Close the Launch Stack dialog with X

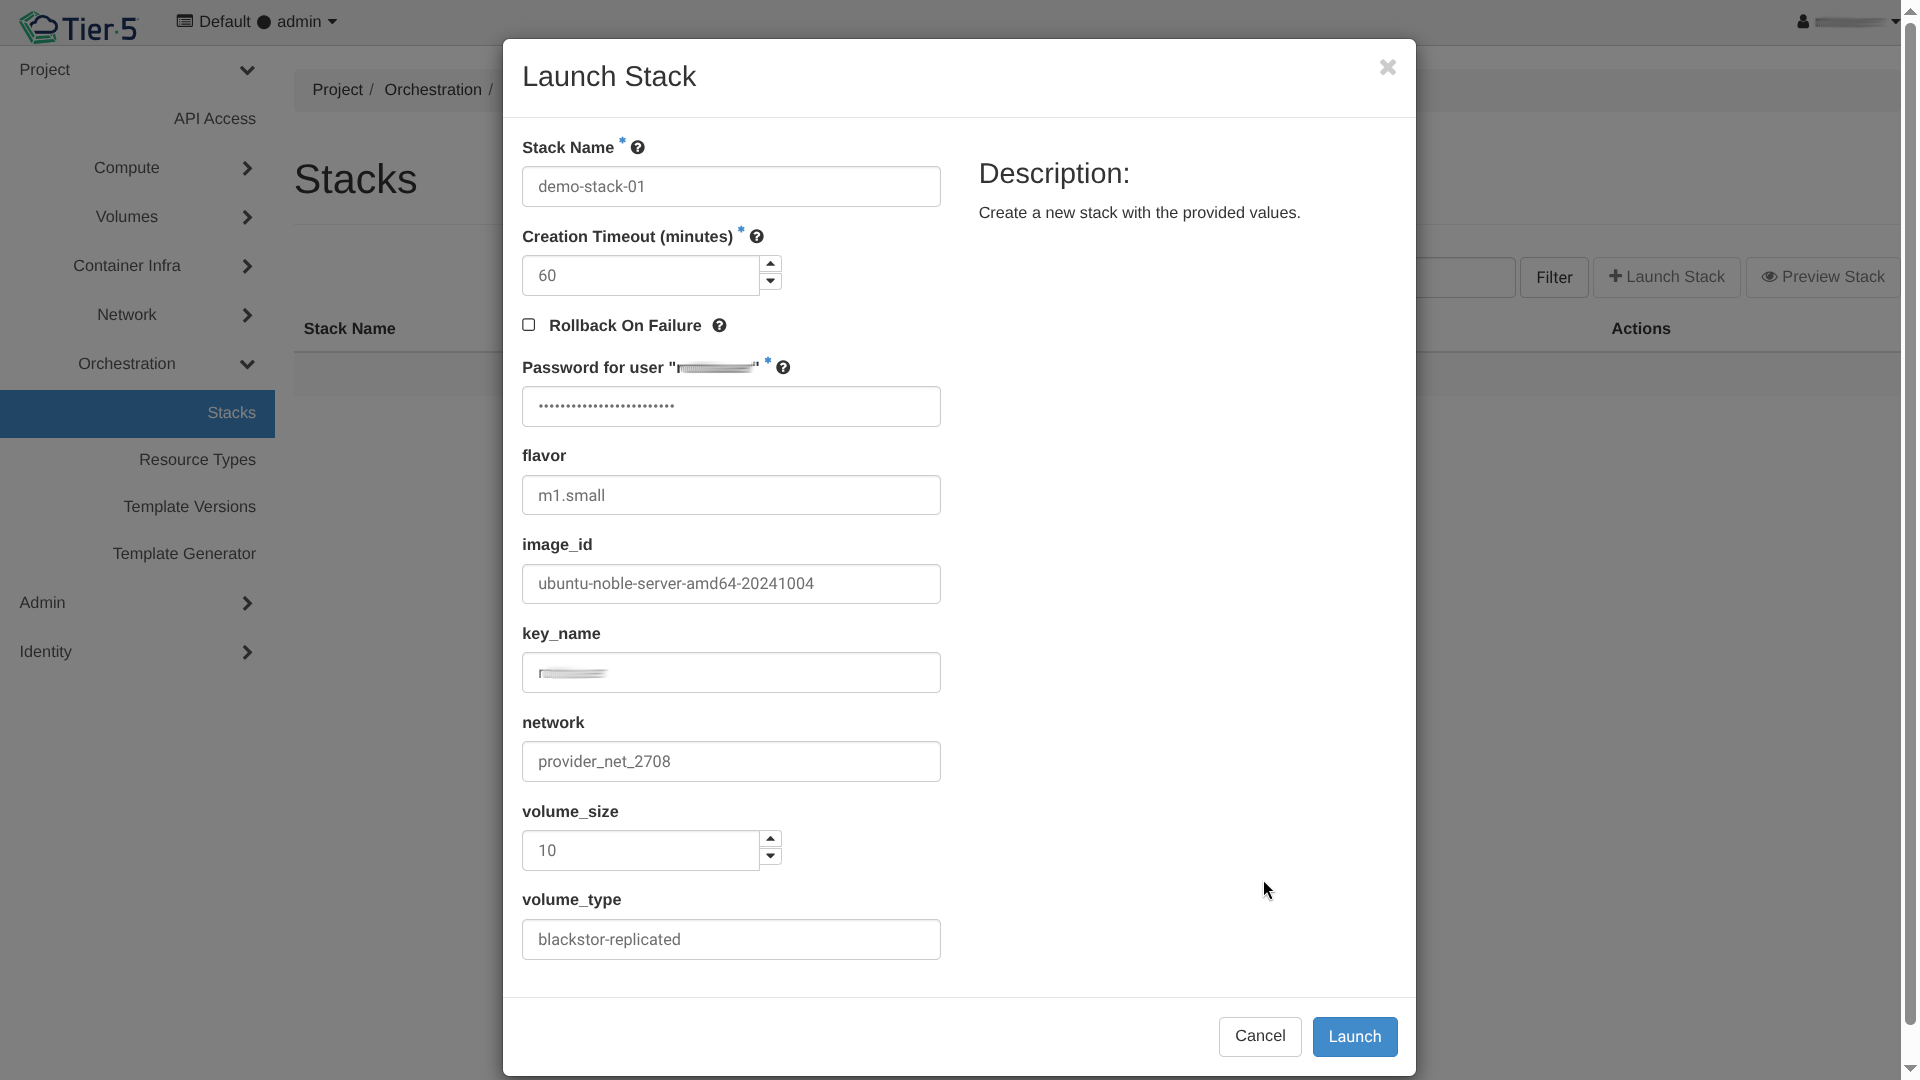pos(1387,68)
